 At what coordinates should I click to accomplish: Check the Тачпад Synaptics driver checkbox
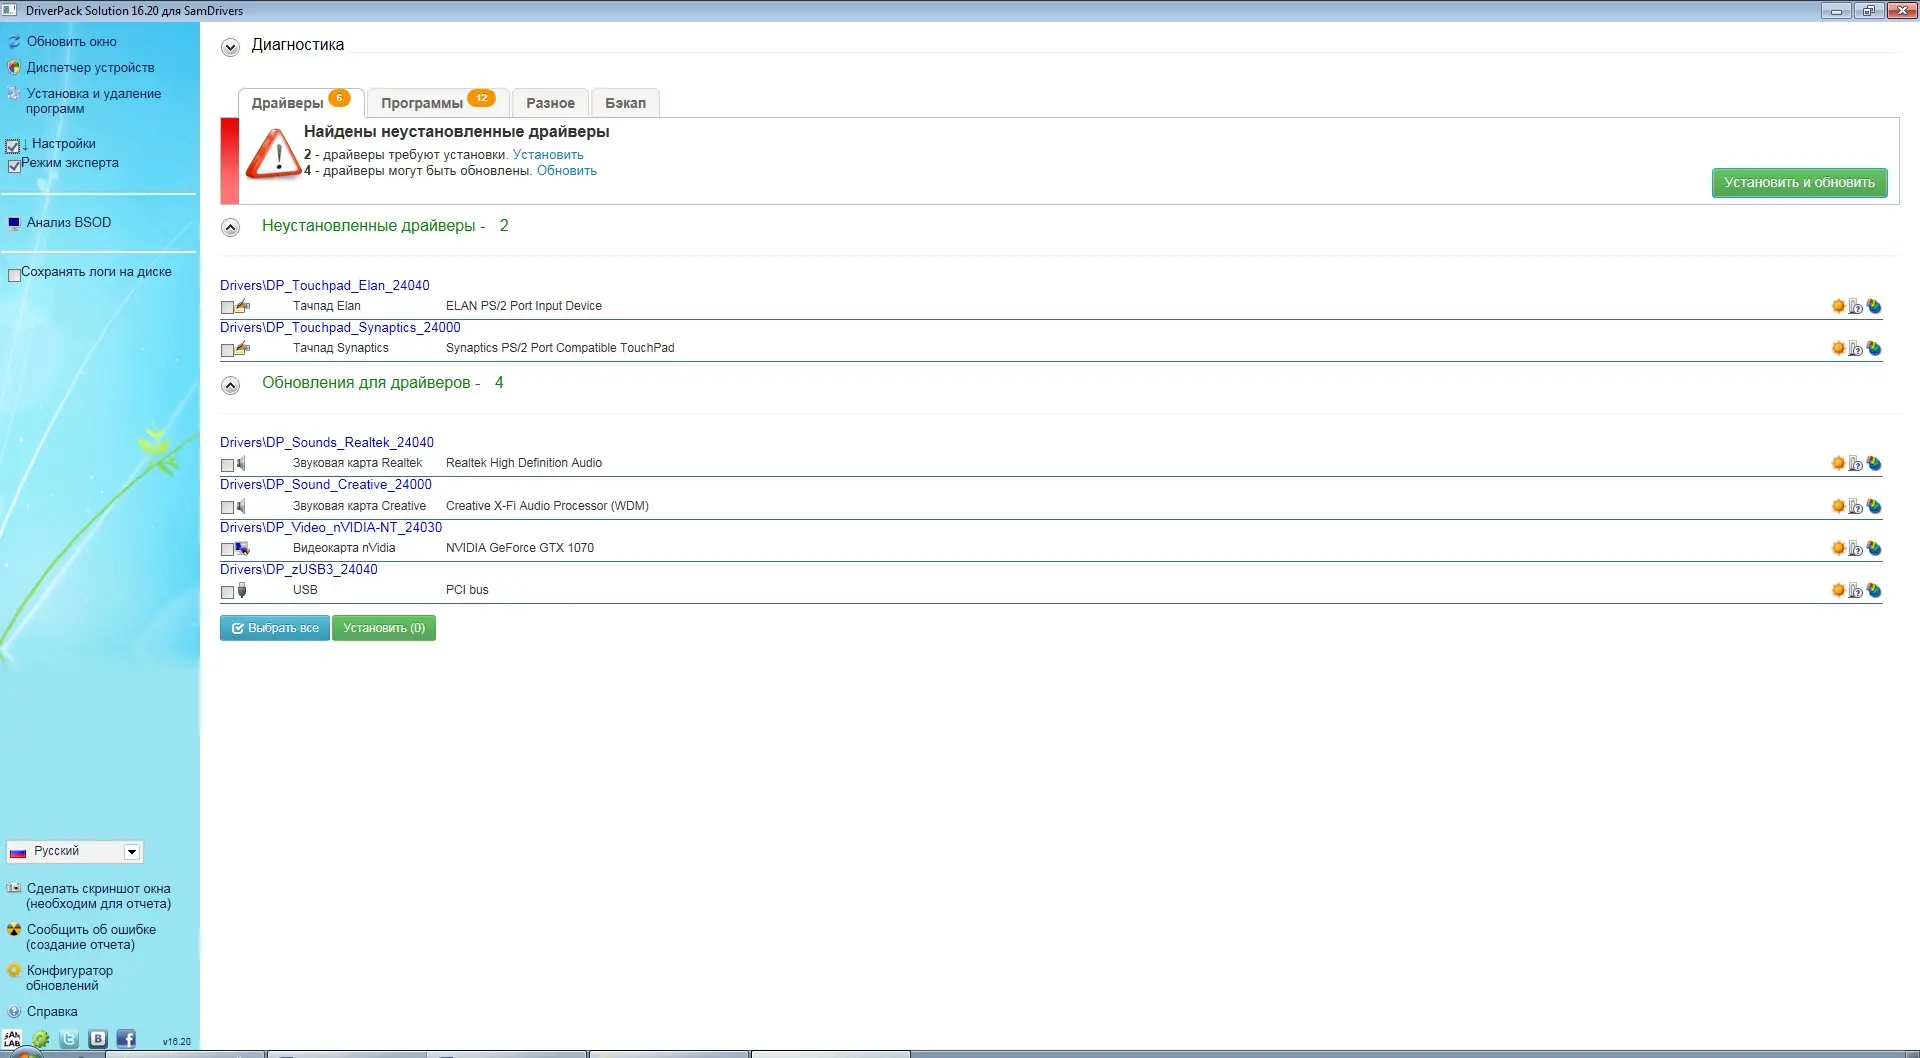[x=227, y=350]
